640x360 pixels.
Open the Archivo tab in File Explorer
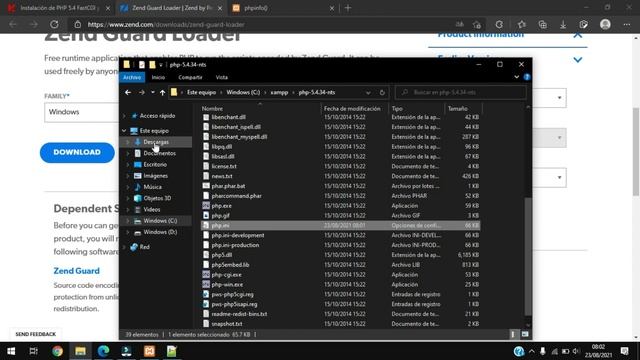click(132, 77)
